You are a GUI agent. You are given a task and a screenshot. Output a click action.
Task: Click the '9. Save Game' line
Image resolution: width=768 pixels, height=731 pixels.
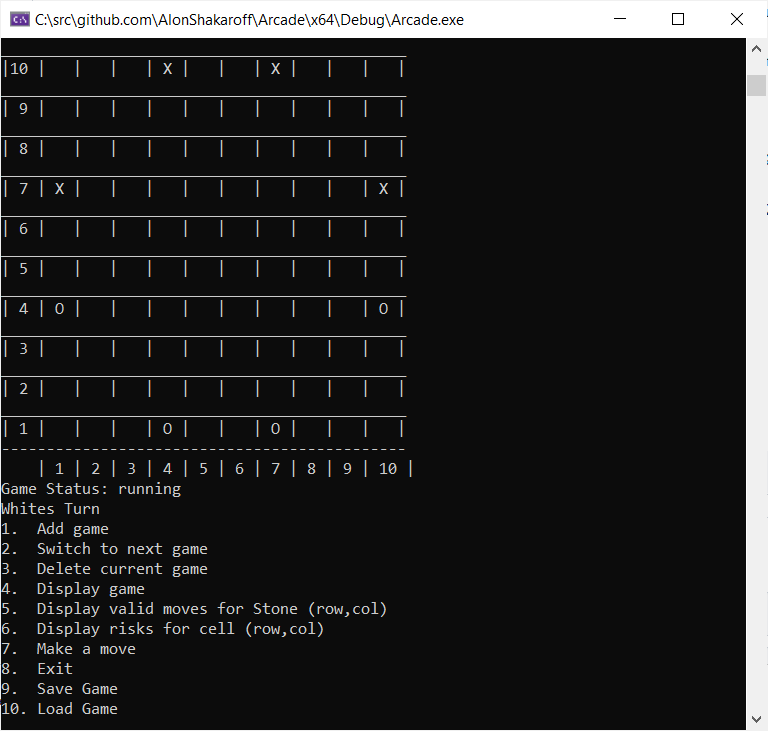pos(59,689)
